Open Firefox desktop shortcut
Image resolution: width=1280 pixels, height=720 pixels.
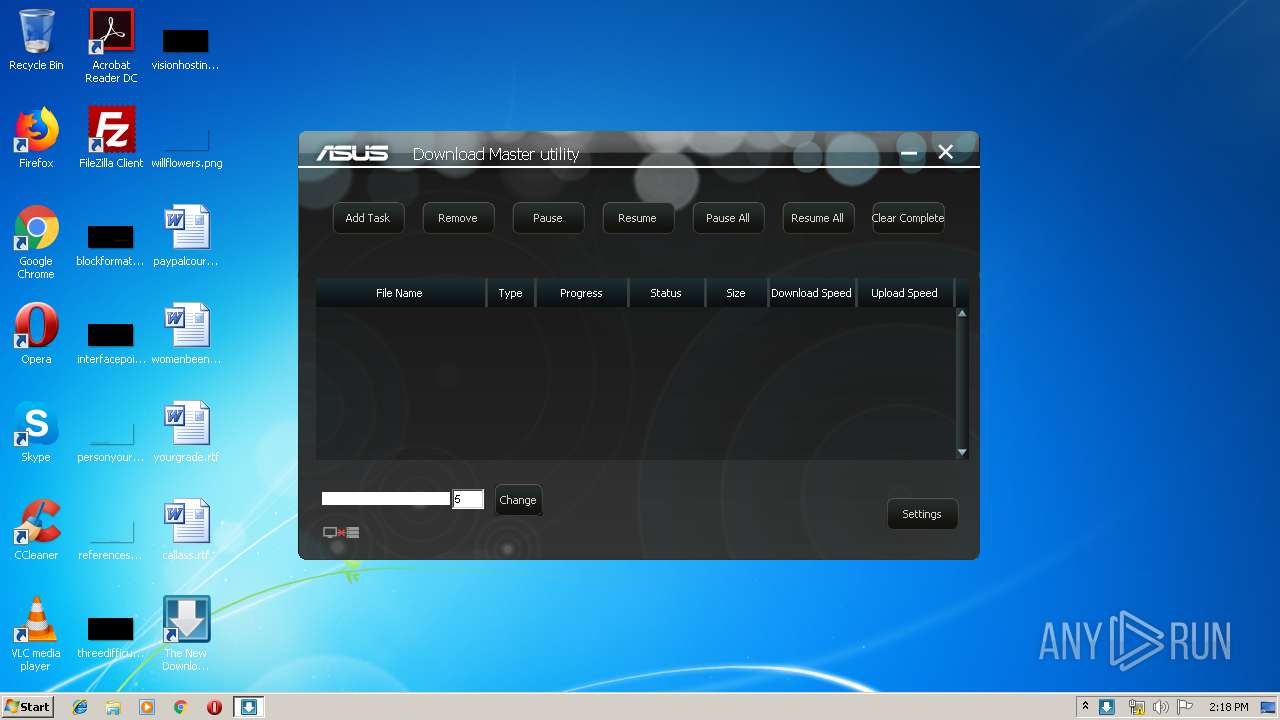point(36,138)
